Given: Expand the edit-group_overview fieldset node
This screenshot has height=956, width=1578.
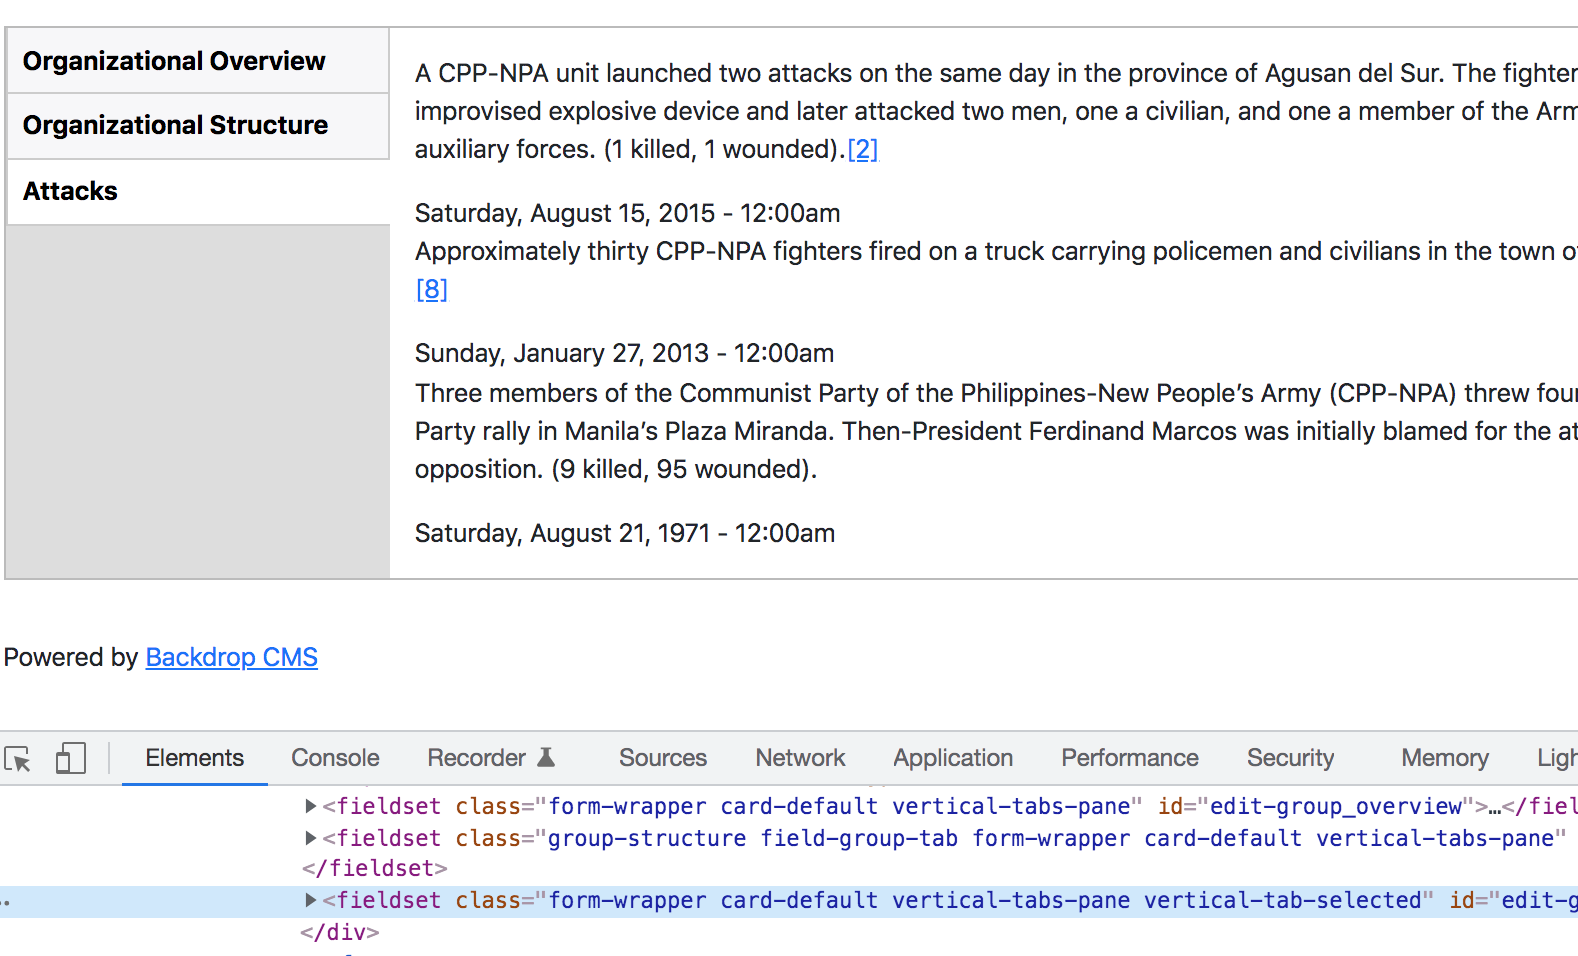Looking at the screenshot, I should click(x=311, y=806).
